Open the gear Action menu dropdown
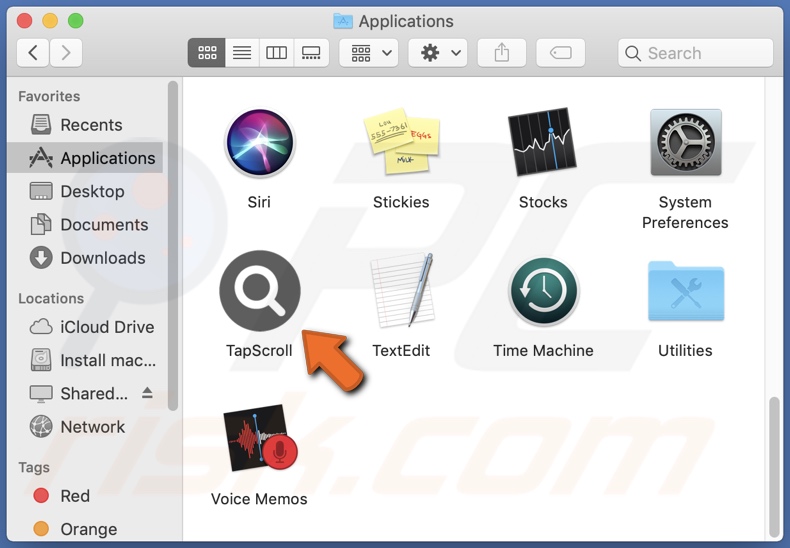The image size is (790, 548). (439, 53)
